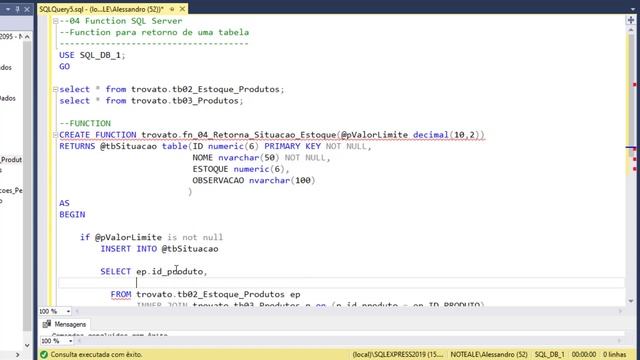
Task: Click the '0 linhas' row count status entry
Action: coord(615,355)
